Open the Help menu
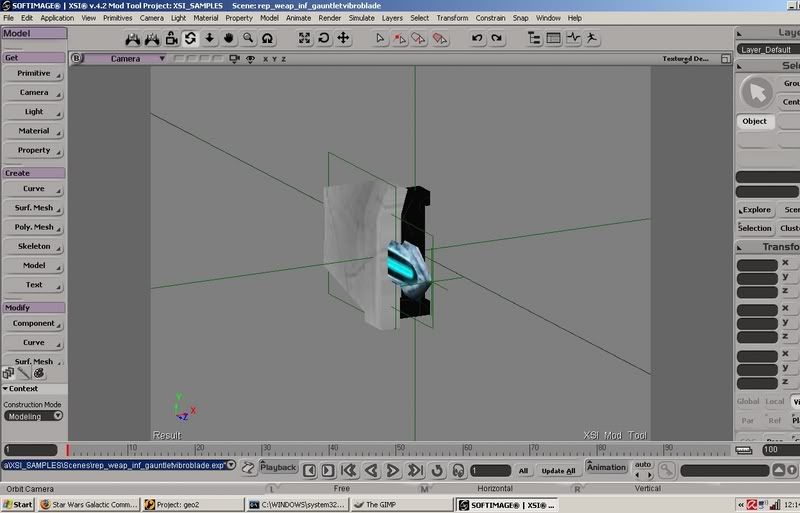800x513 pixels. click(574, 18)
